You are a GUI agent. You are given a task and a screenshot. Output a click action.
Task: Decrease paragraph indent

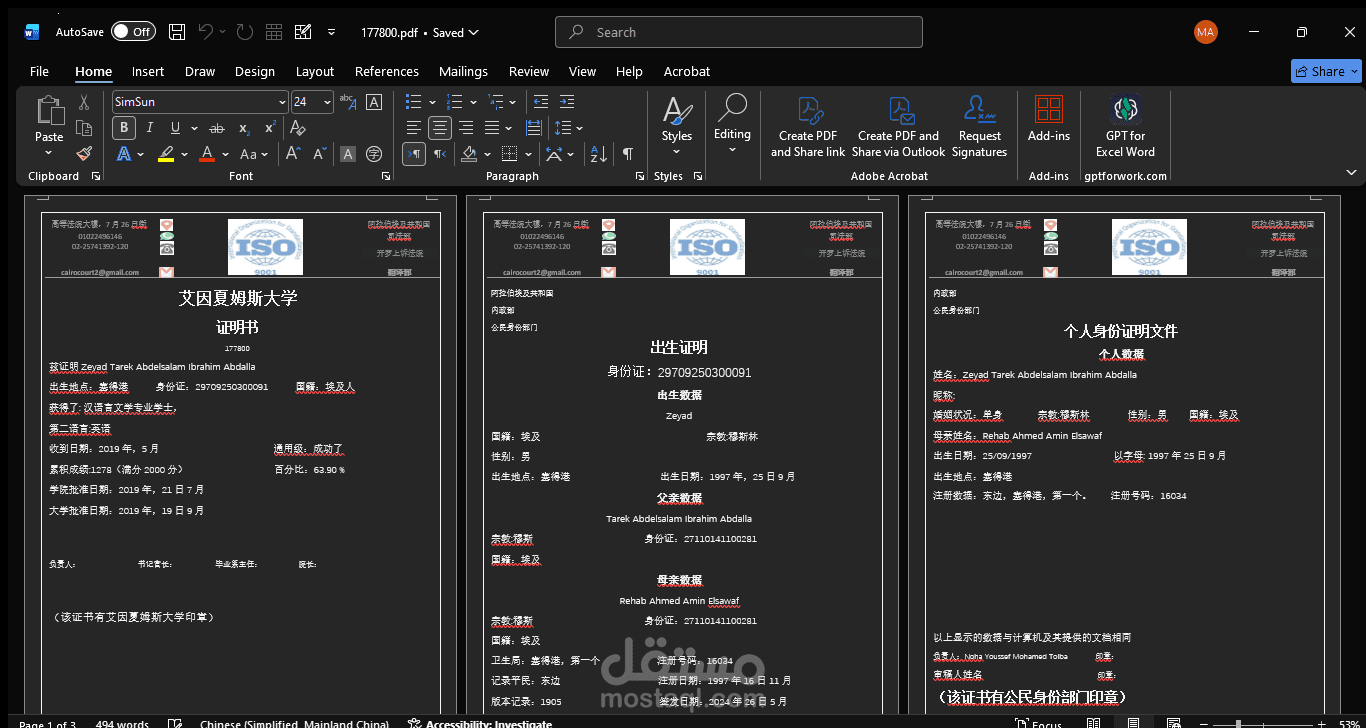tap(541, 102)
